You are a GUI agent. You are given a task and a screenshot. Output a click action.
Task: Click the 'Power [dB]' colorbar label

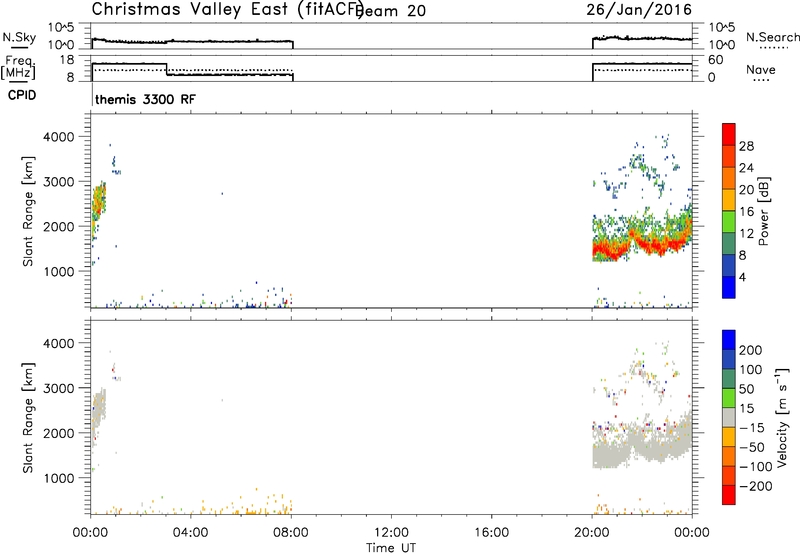[763, 211]
